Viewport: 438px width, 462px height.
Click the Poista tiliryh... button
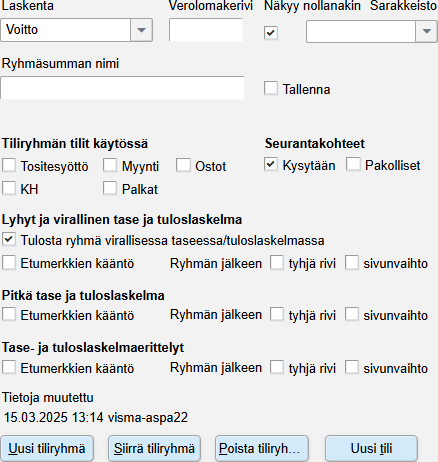tap(262, 448)
